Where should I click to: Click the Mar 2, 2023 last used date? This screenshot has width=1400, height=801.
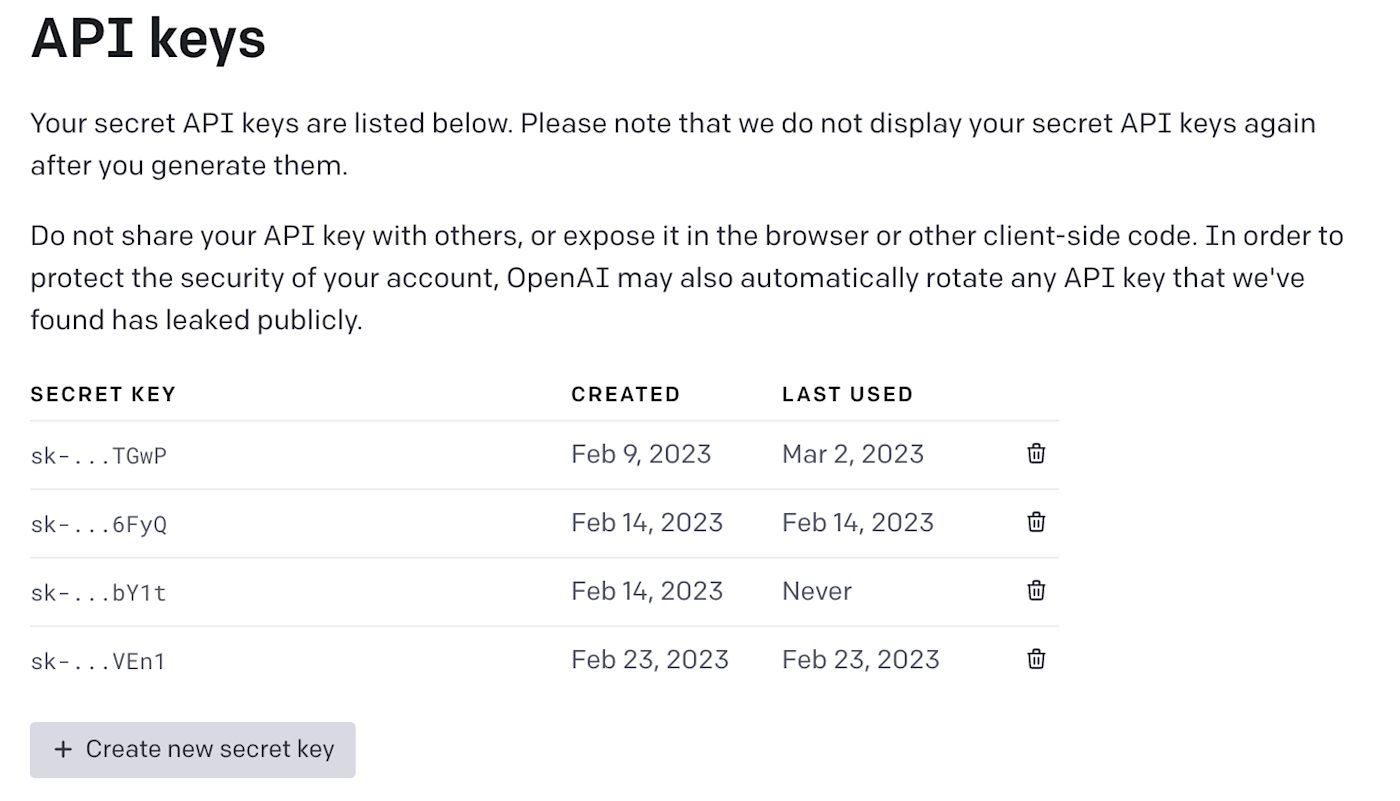tap(853, 454)
